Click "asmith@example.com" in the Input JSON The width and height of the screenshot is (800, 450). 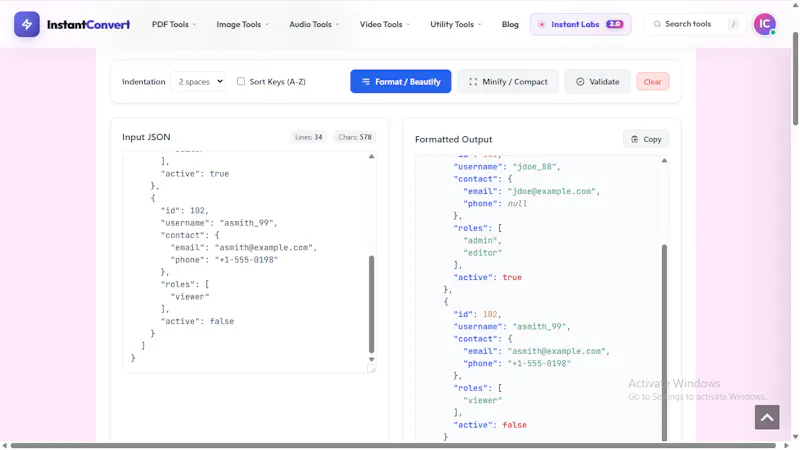[263, 247]
